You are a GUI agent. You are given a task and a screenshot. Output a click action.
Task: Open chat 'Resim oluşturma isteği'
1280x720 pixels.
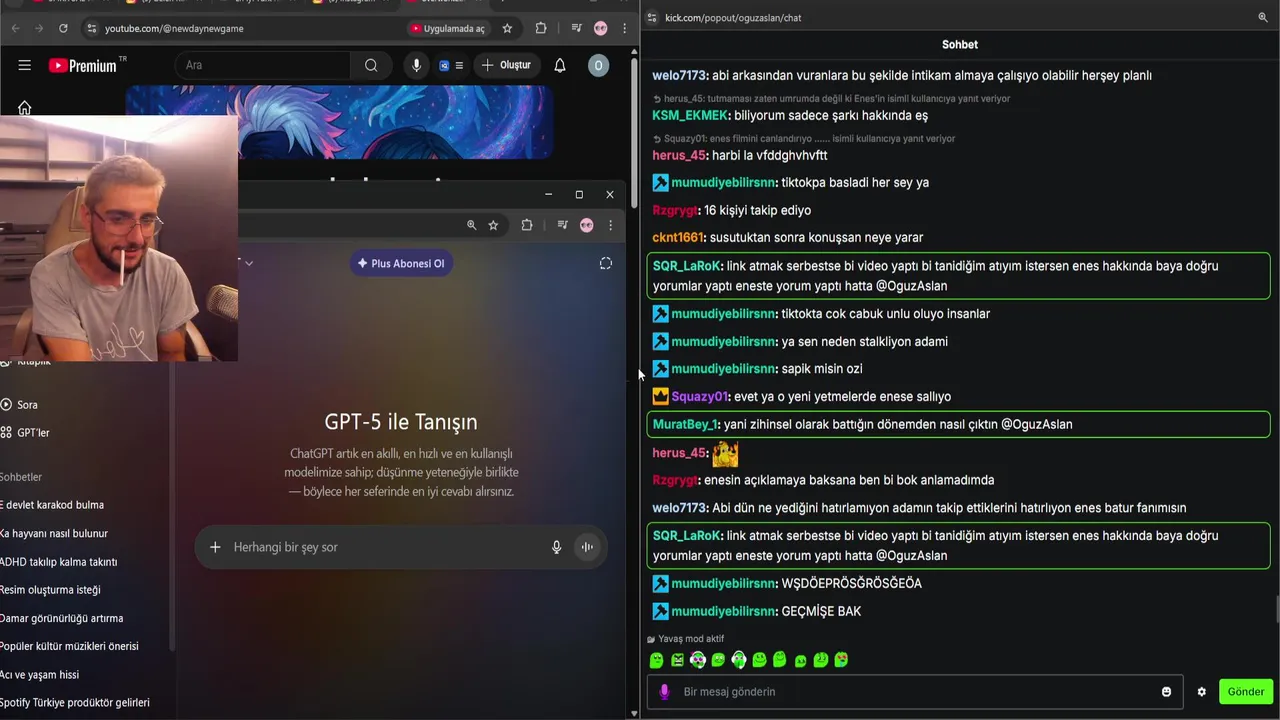coord(50,590)
